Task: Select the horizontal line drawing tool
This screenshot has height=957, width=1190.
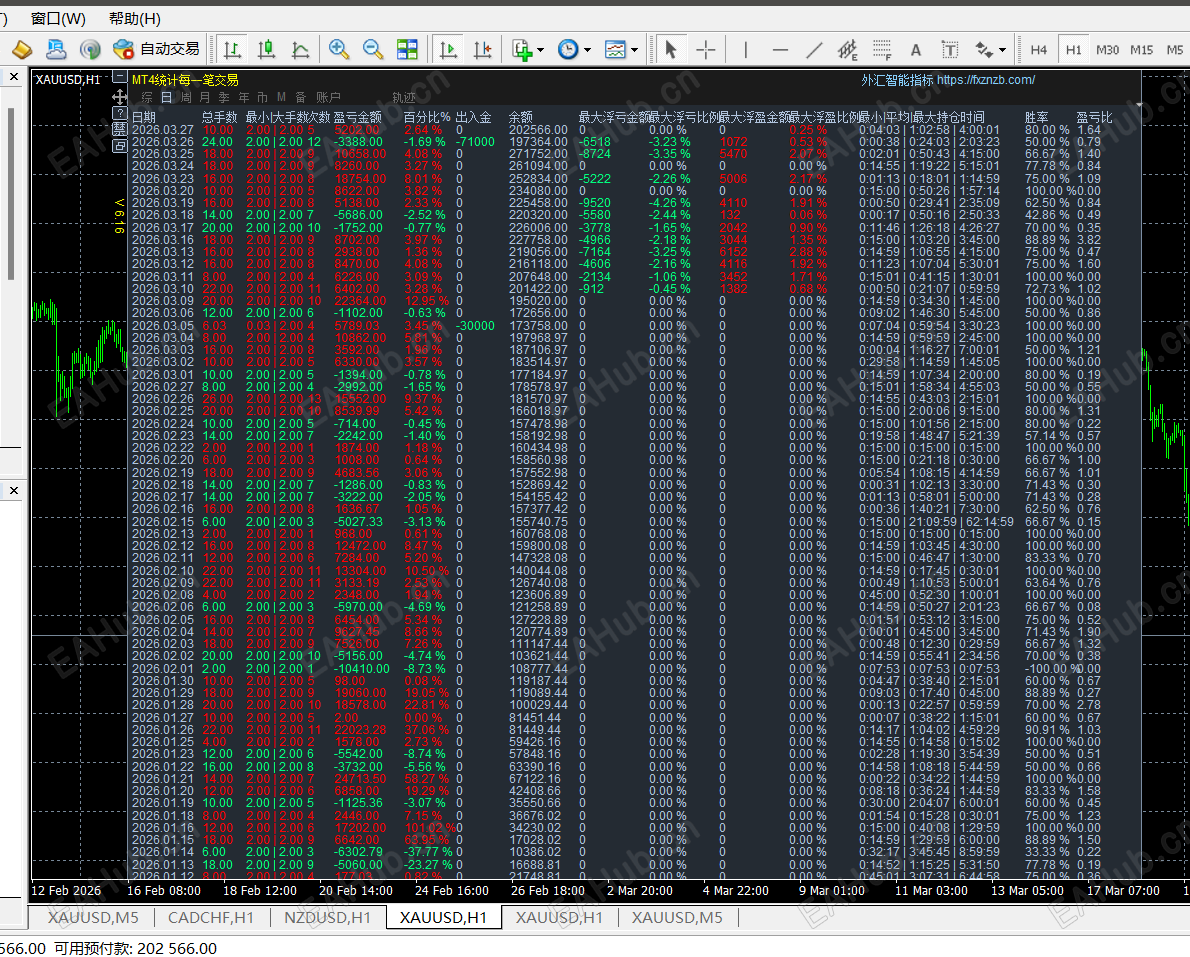Action: tap(780, 49)
